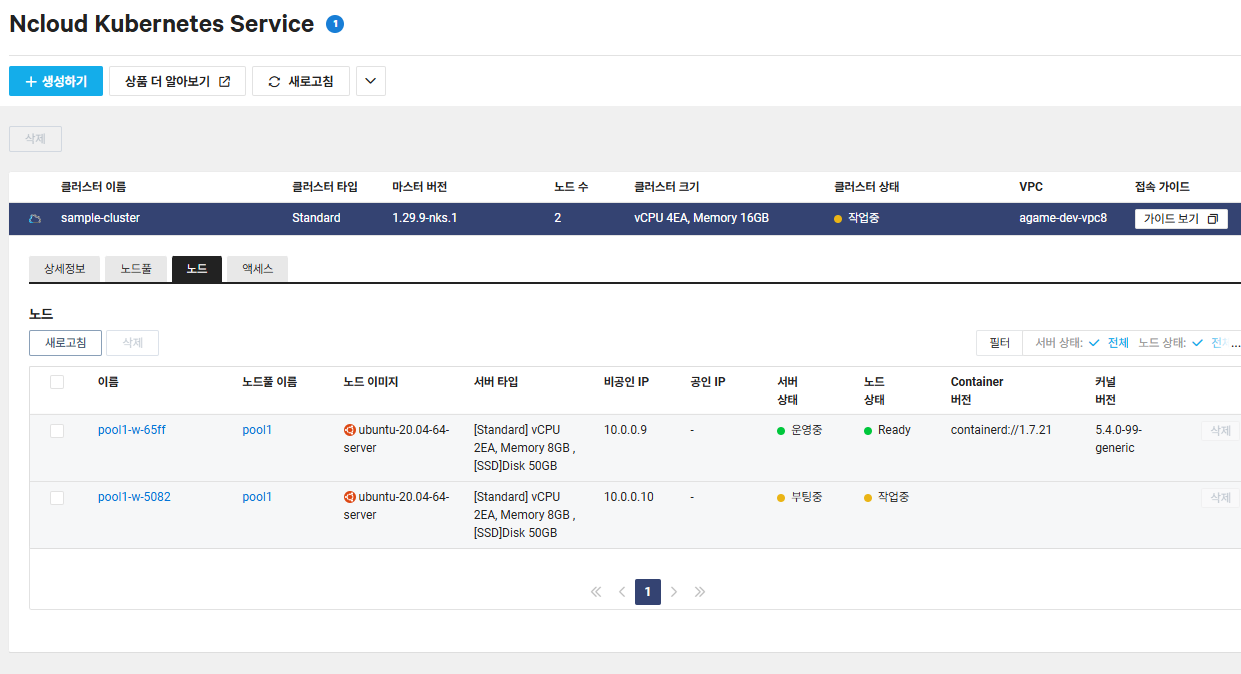Click the 노드 이미지 column header
1241x674 pixels.
(x=371, y=382)
